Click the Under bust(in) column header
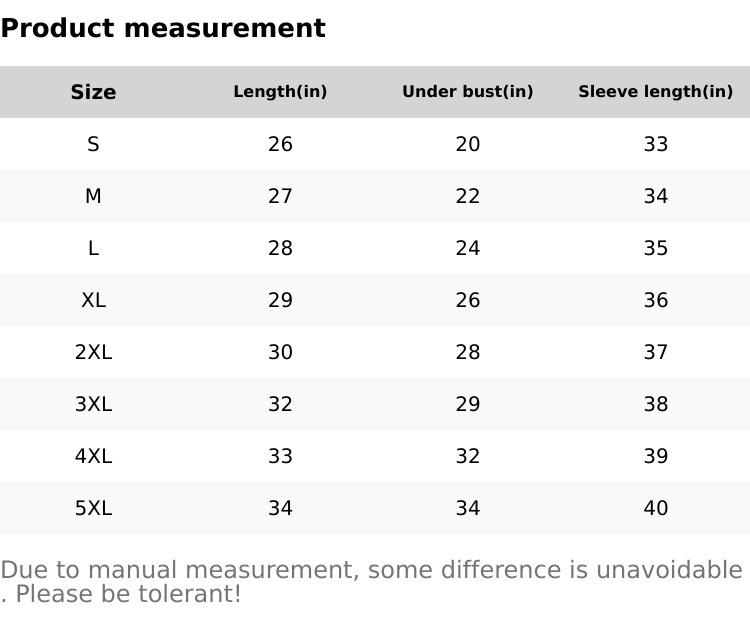 tap(467, 92)
